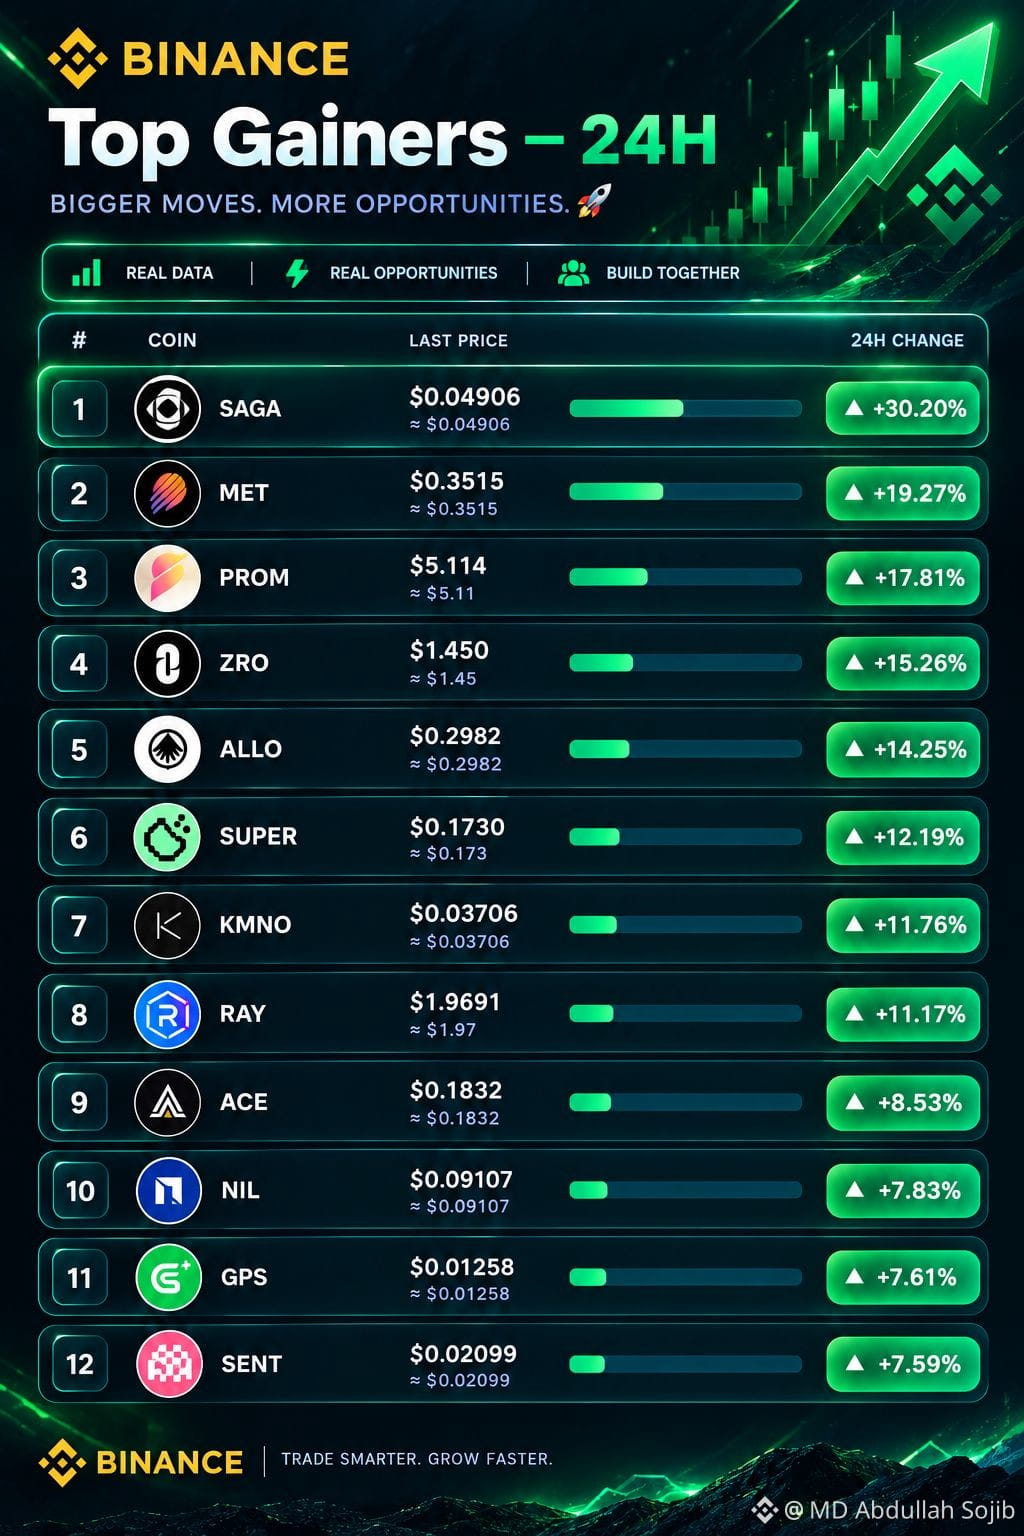Select the PROM coin icon
The height and width of the screenshot is (1536, 1024).
(167, 578)
